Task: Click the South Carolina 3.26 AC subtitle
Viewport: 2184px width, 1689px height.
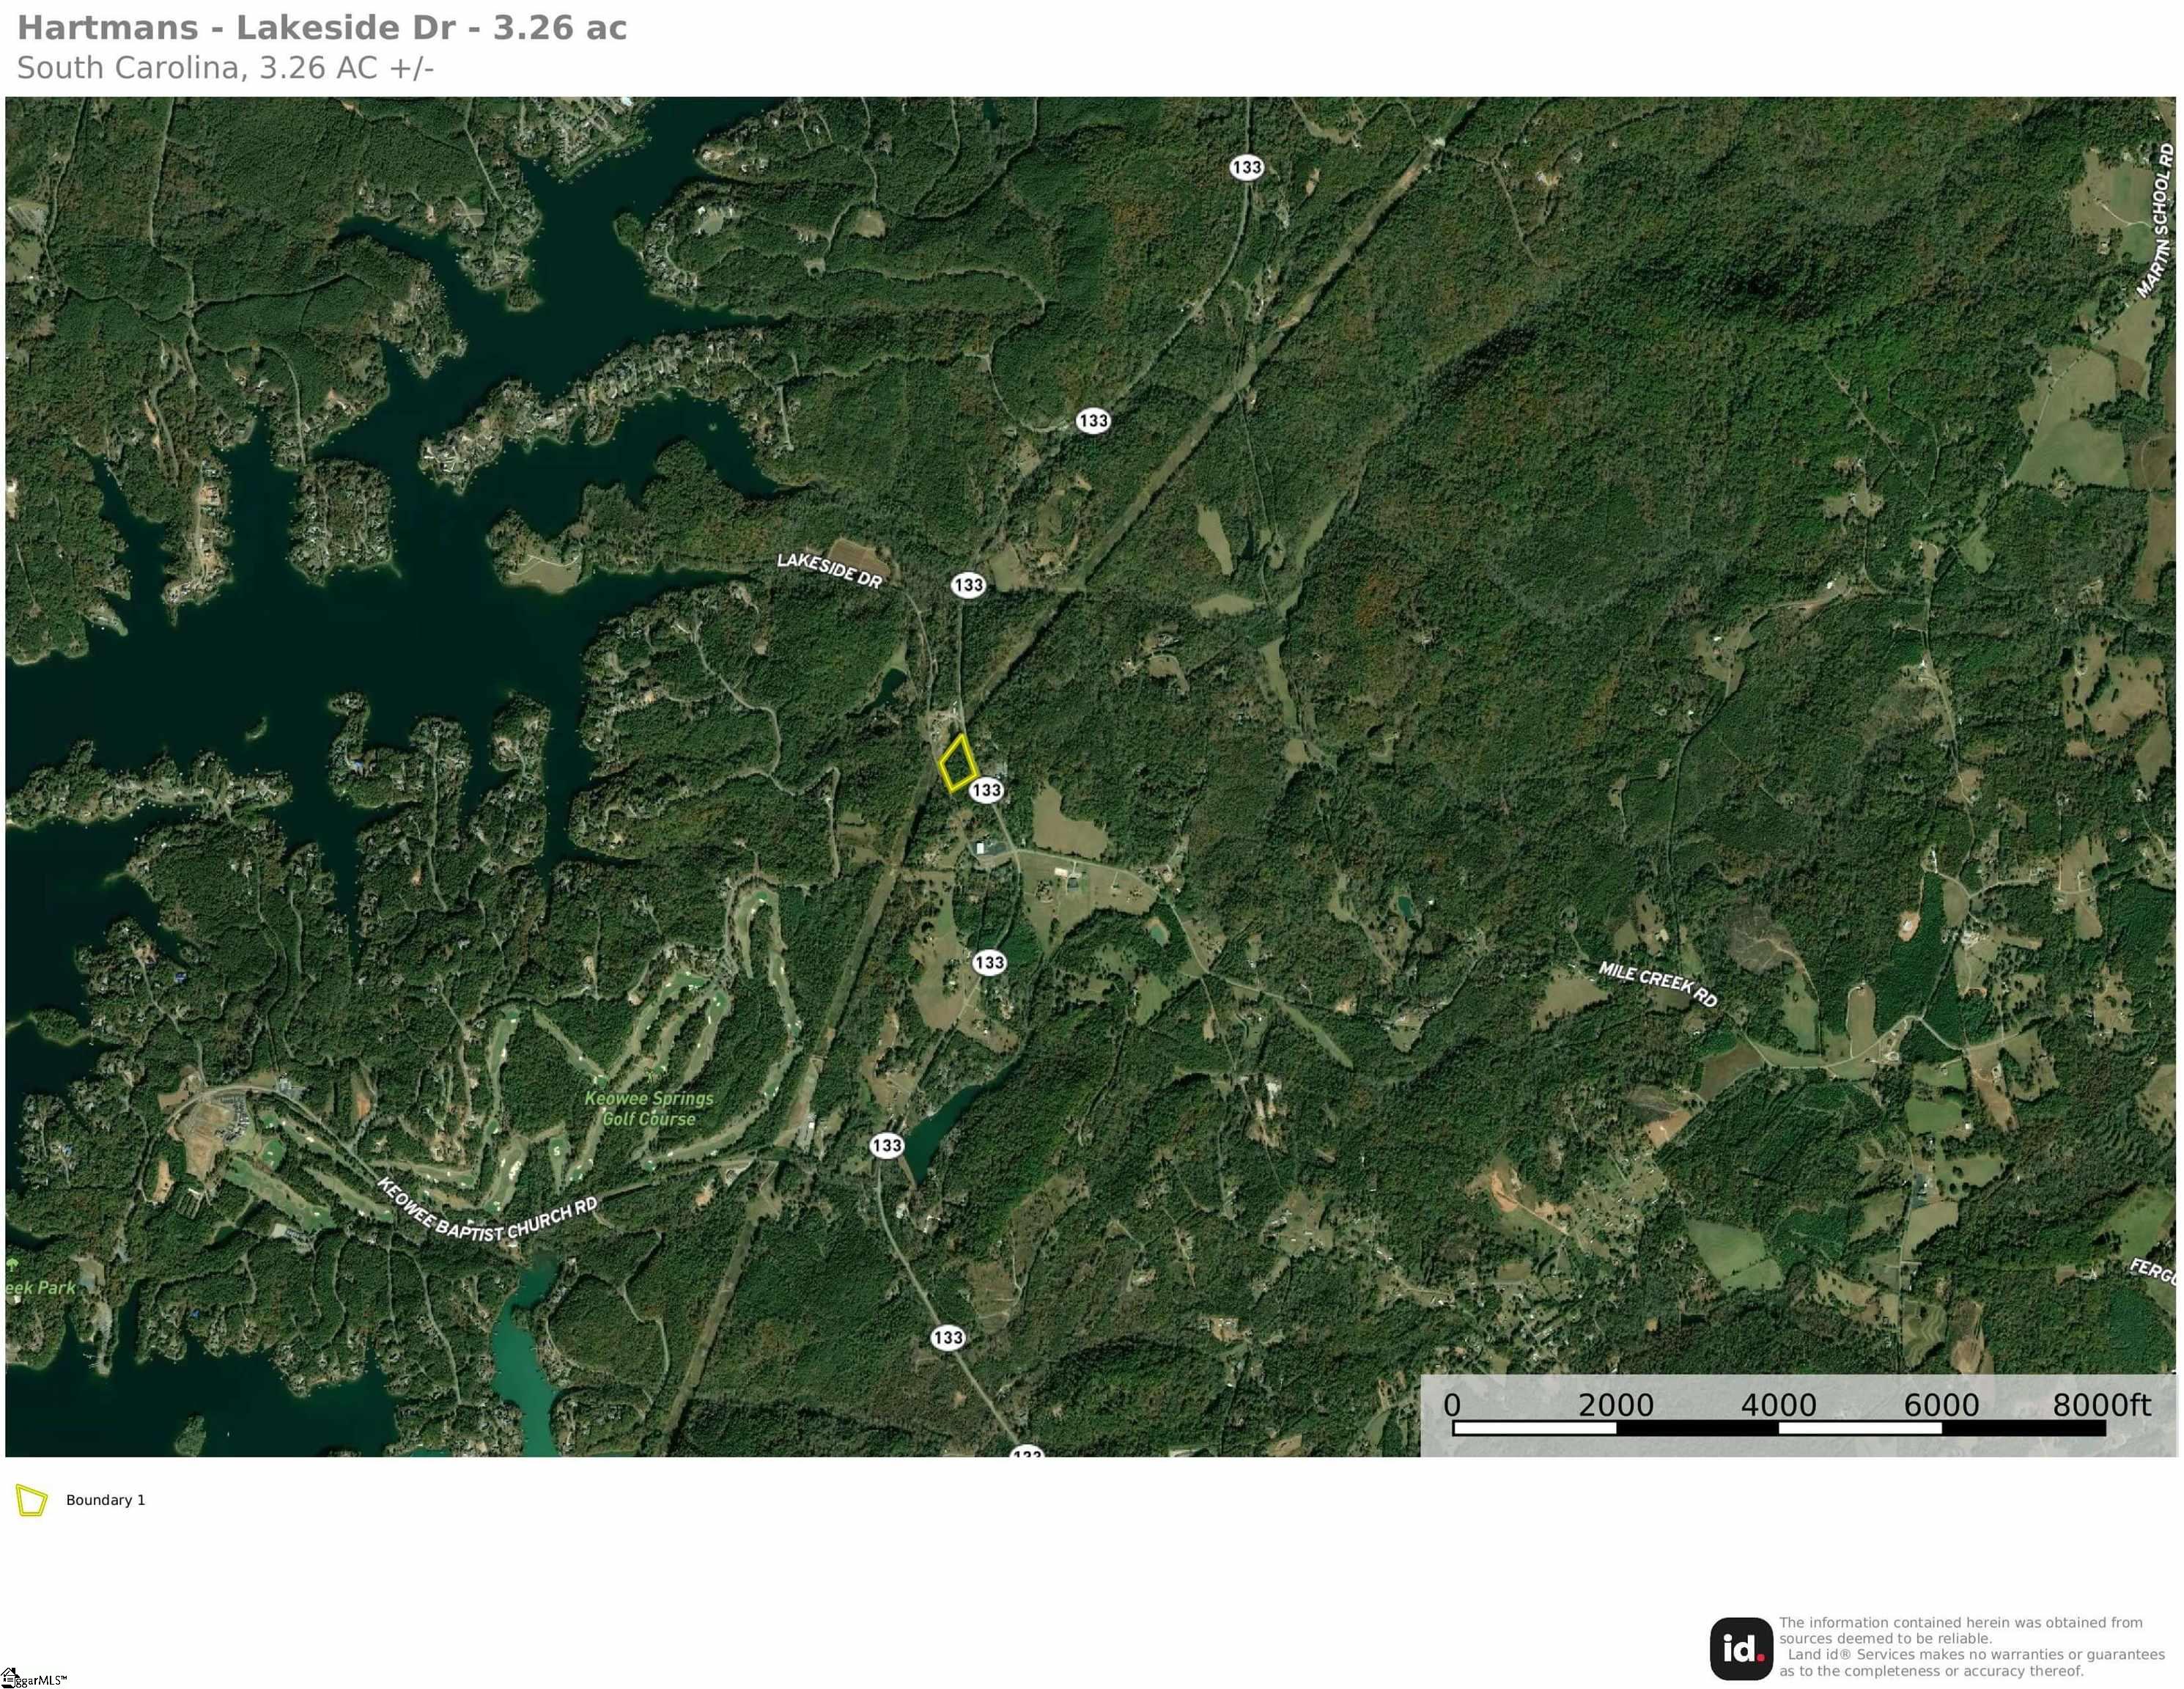Action: (x=225, y=68)
